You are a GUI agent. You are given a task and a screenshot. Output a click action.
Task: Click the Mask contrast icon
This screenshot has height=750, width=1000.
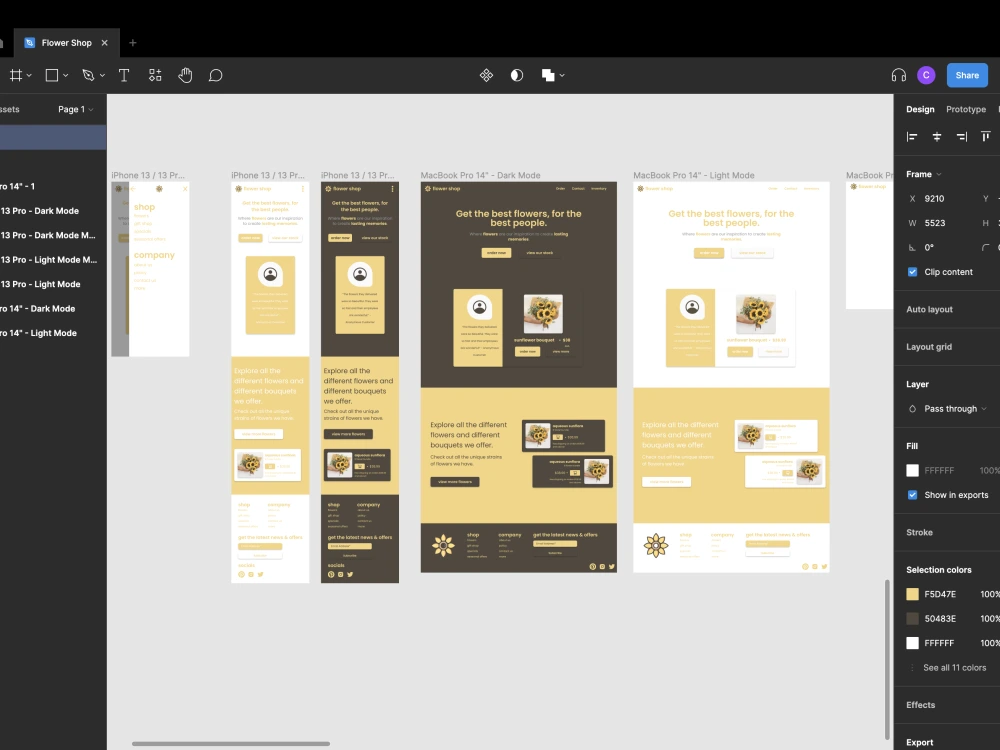coord(517,75)
